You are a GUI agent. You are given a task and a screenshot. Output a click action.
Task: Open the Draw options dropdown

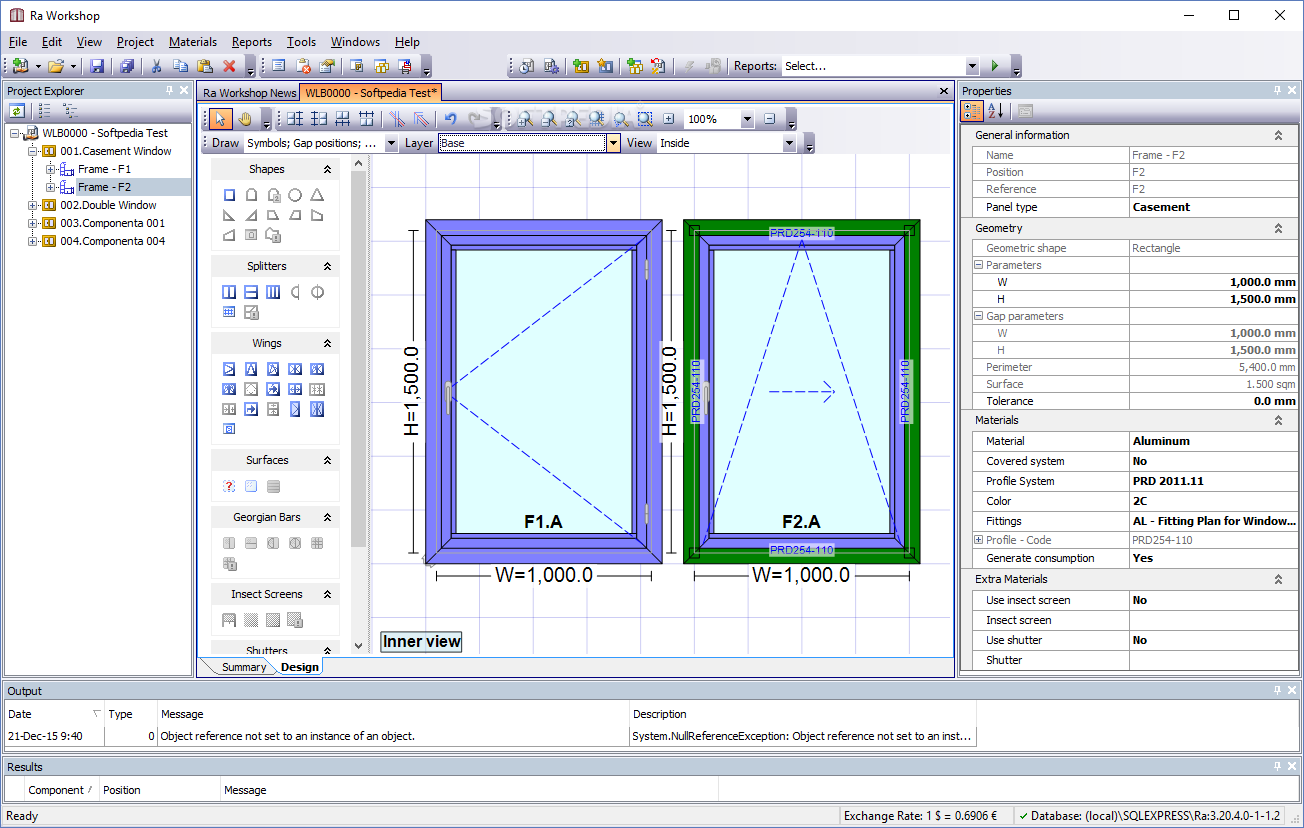point(391,143)
